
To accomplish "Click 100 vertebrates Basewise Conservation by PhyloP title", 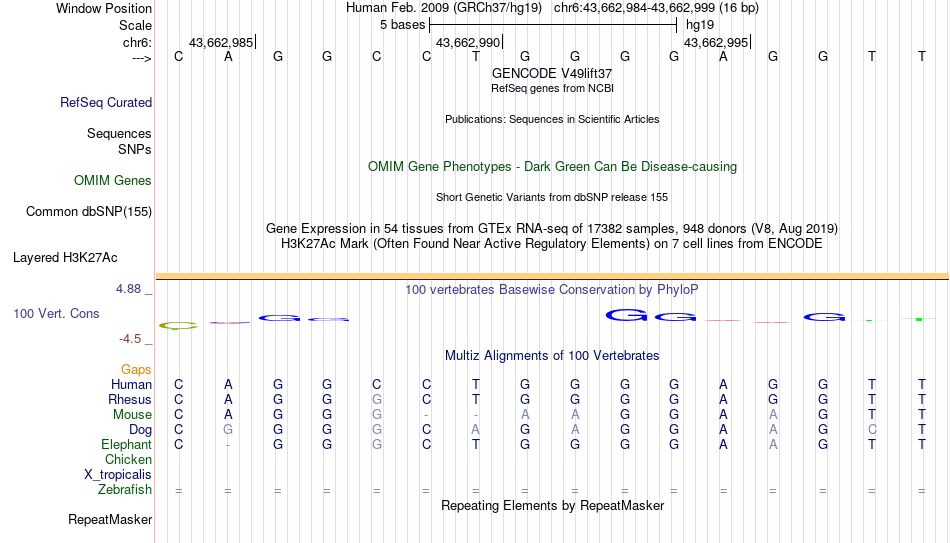I will click(x=552, y=290).
